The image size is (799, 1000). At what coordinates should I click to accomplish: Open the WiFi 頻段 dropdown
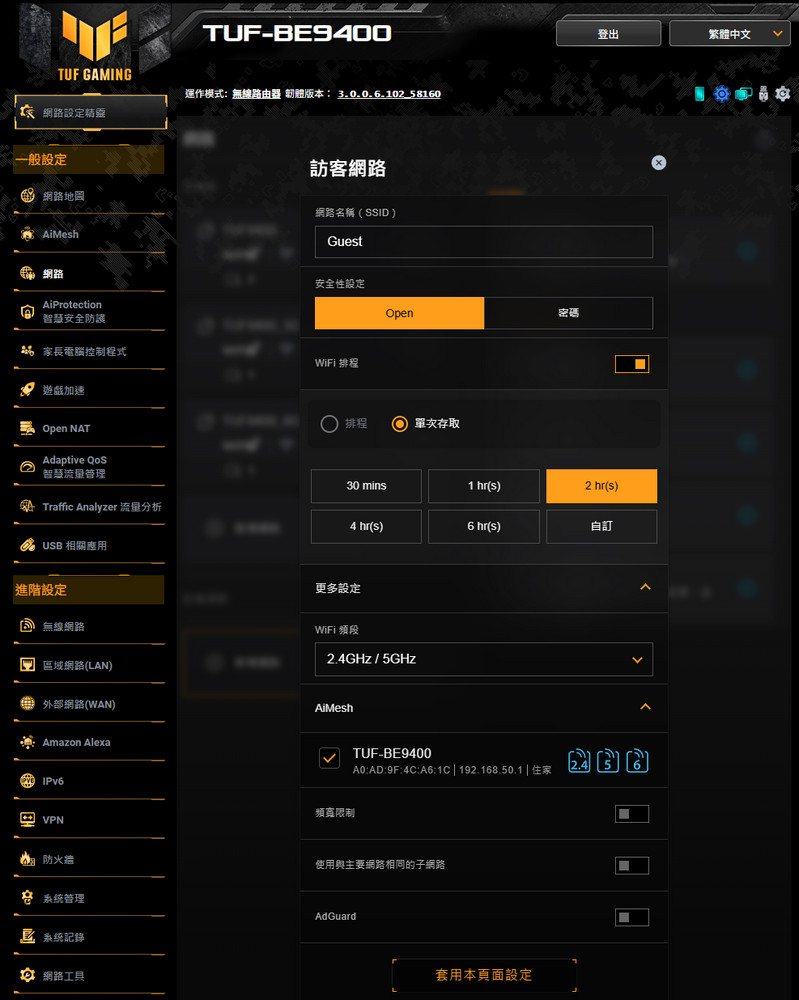[483, 660]
